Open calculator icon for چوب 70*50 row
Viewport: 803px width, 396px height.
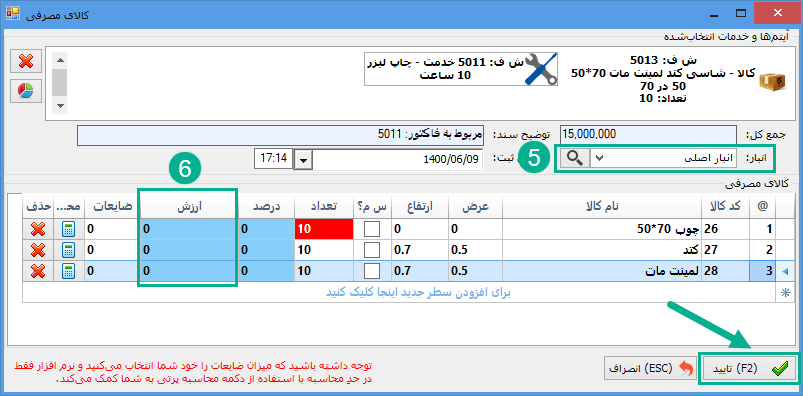68,229
